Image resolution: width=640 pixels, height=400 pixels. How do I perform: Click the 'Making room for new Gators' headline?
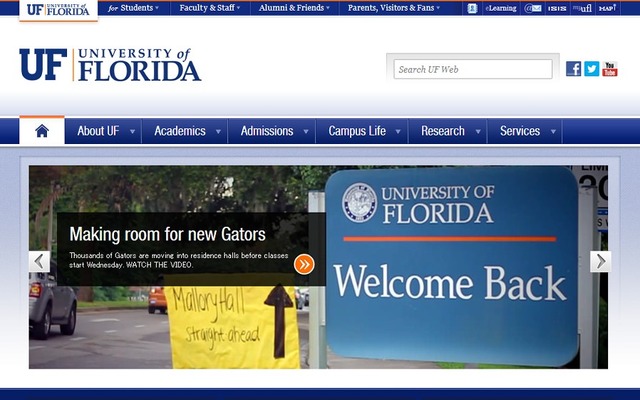click(x=167, y=234)
